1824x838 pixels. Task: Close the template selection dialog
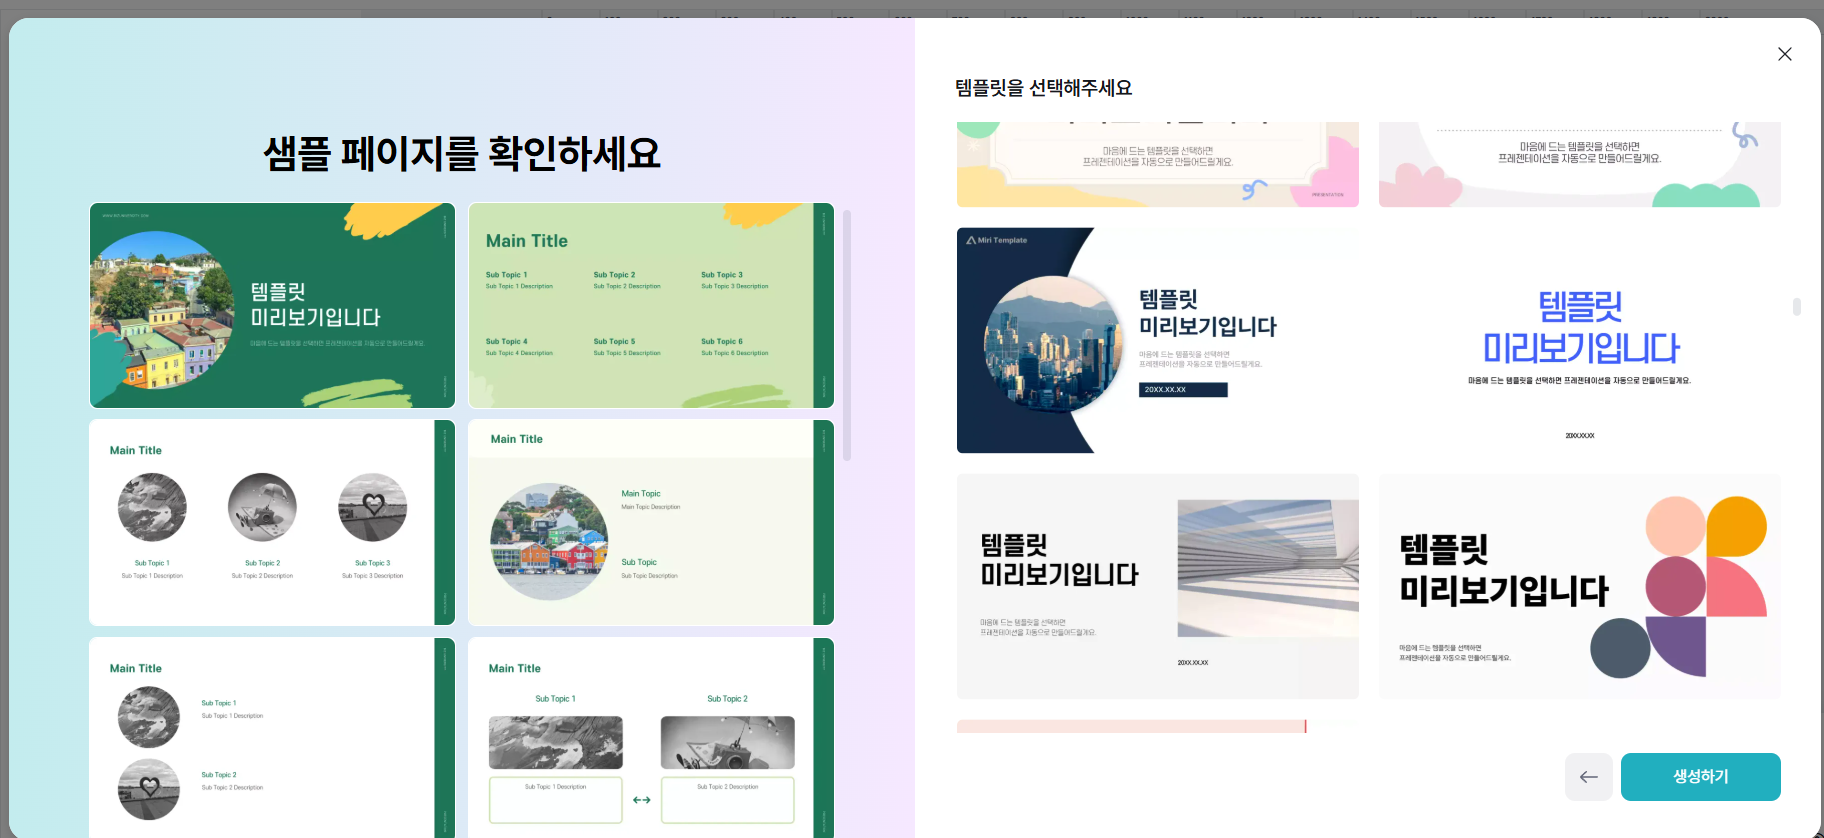(x=1785, y=54)
